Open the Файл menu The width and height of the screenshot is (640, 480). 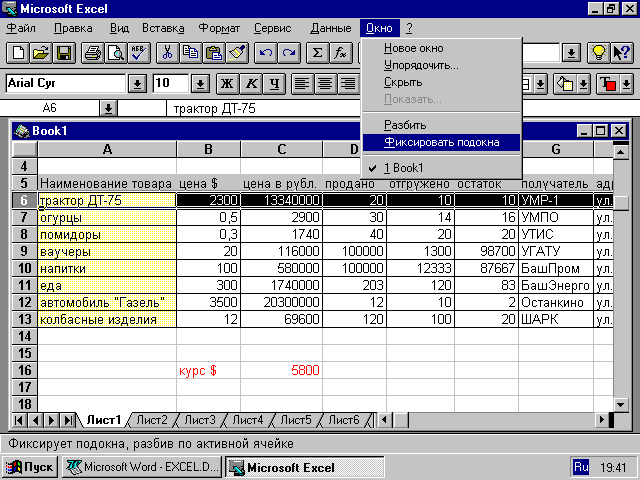tap(22, 28)
